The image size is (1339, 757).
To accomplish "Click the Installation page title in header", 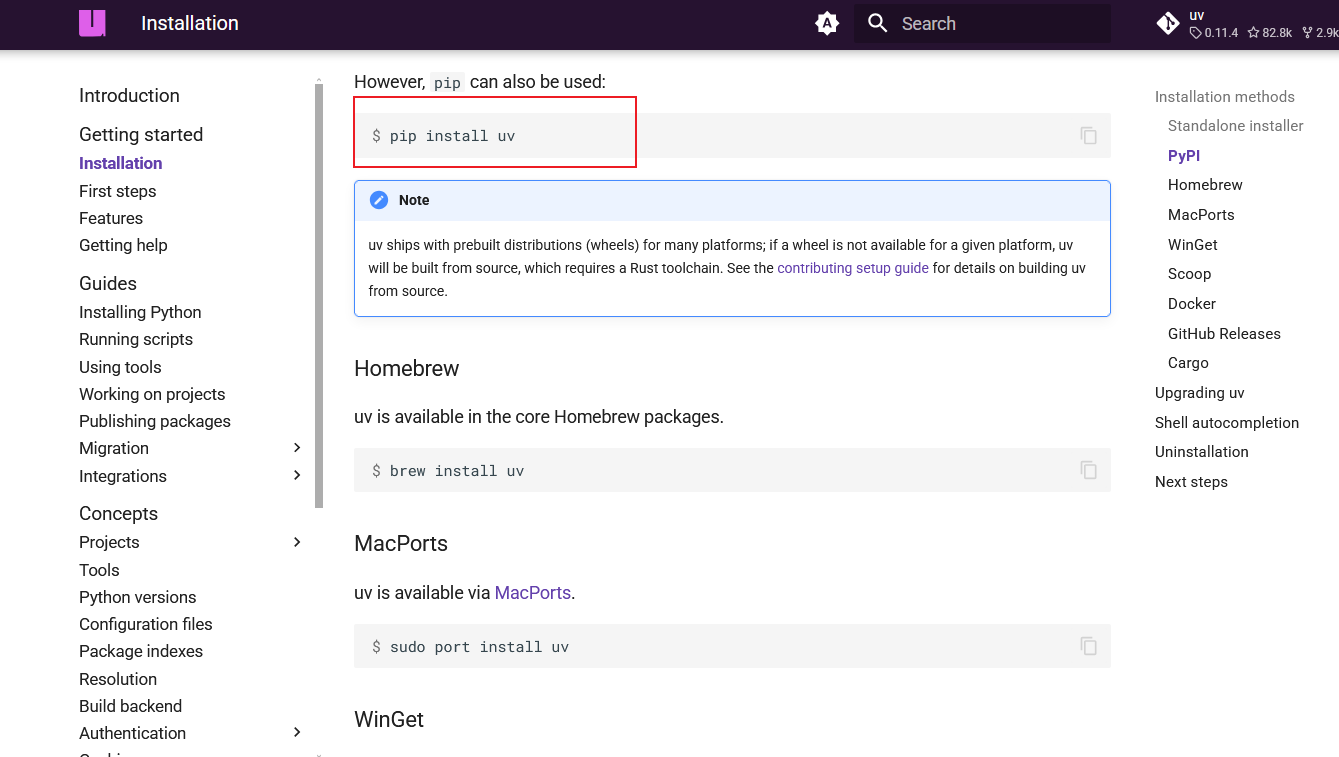I will 190,23.
